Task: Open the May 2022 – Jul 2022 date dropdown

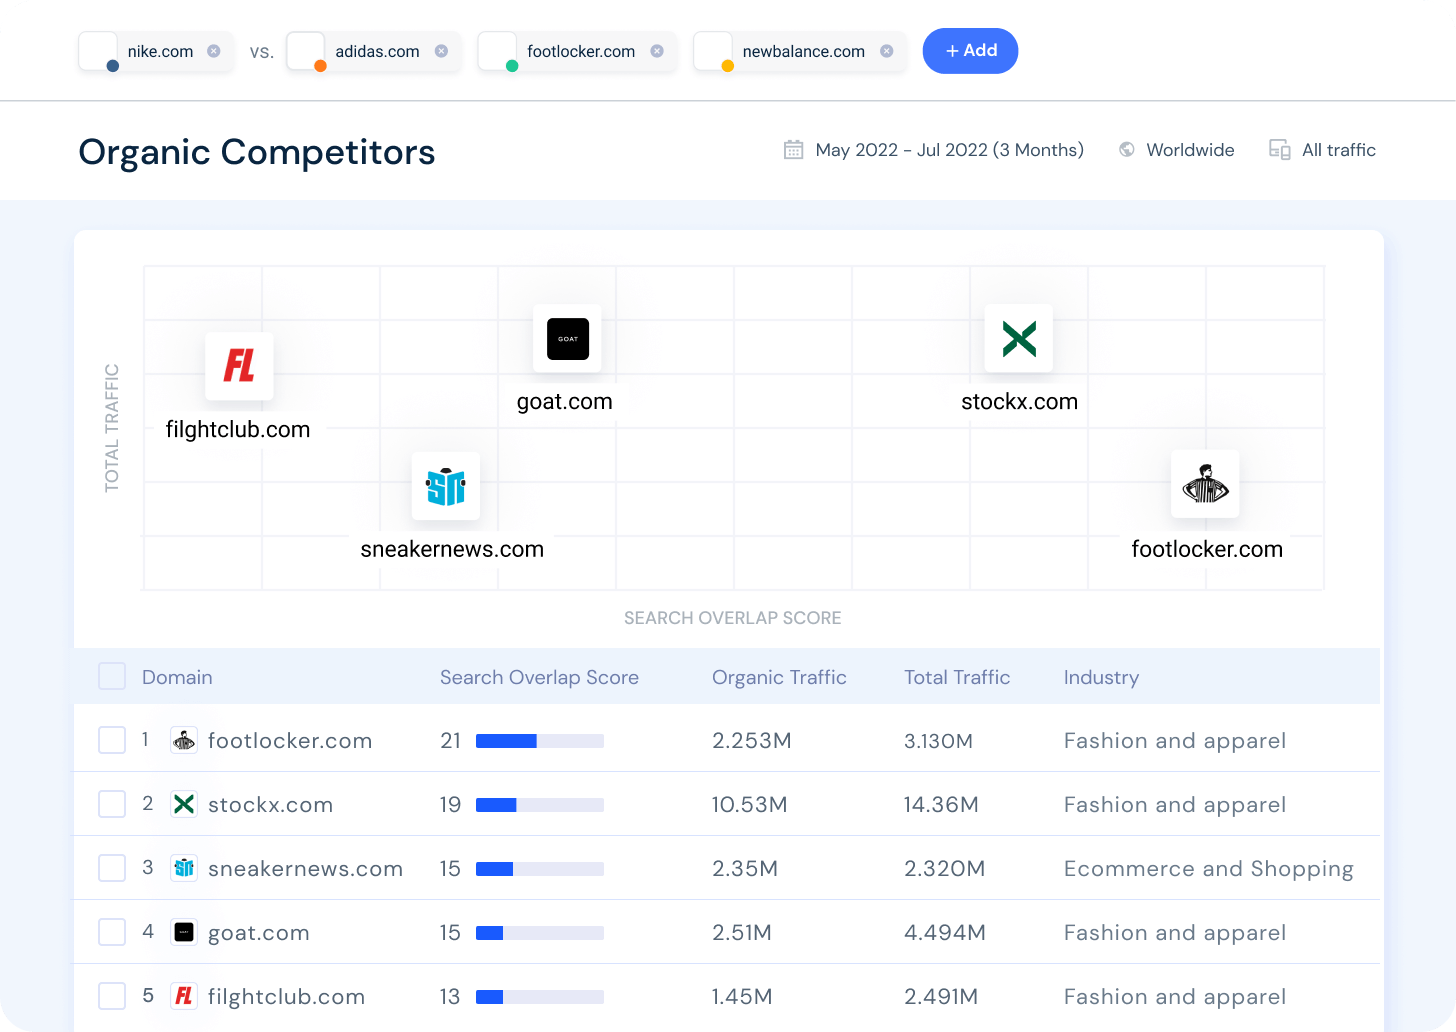Action: click(949, 150)
